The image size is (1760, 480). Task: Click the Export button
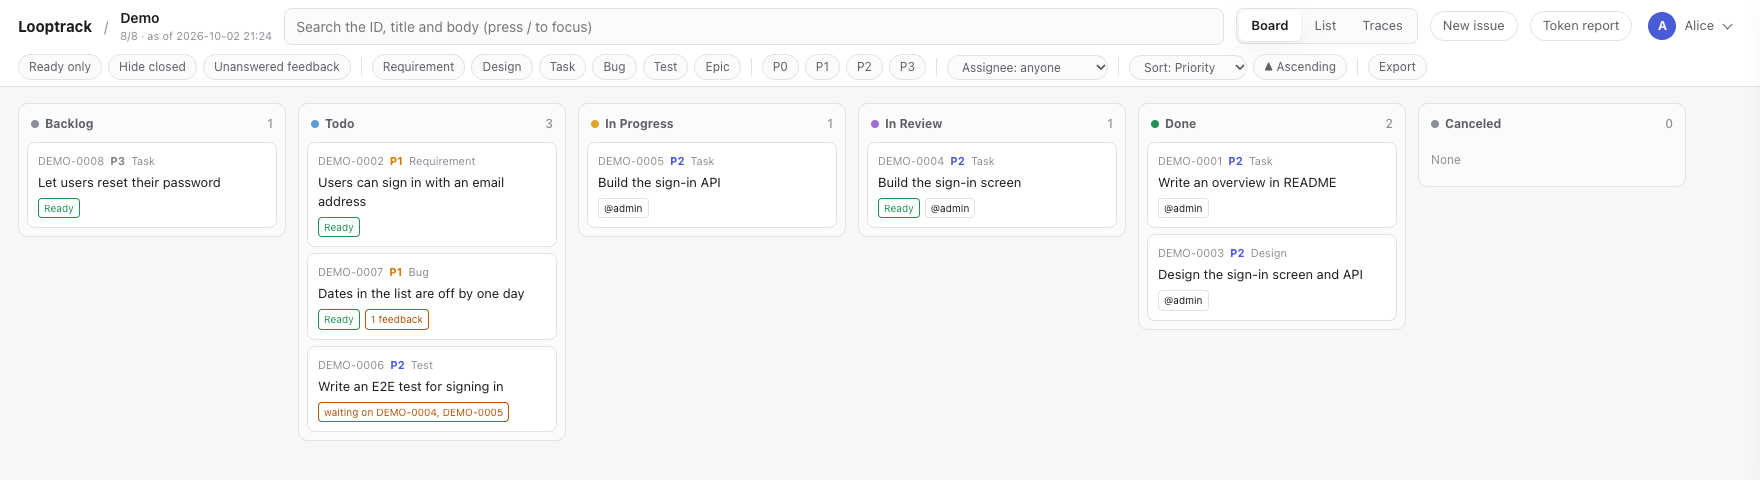point(1397,67)
